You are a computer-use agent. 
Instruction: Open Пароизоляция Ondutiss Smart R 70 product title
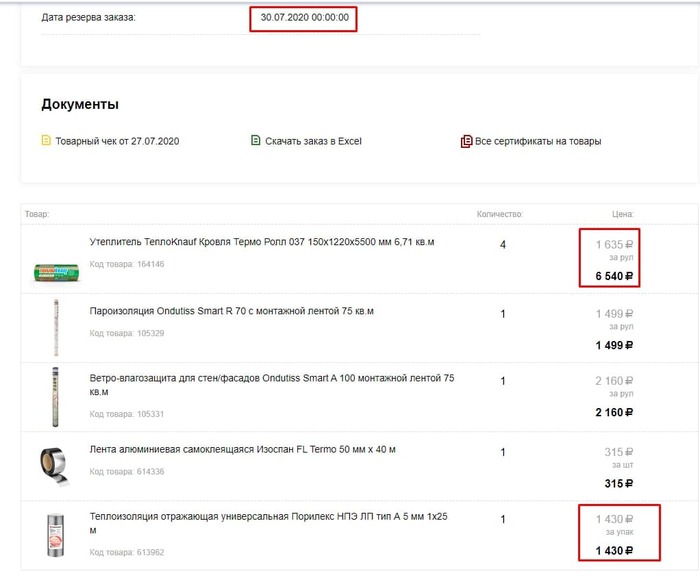(231, 312)
